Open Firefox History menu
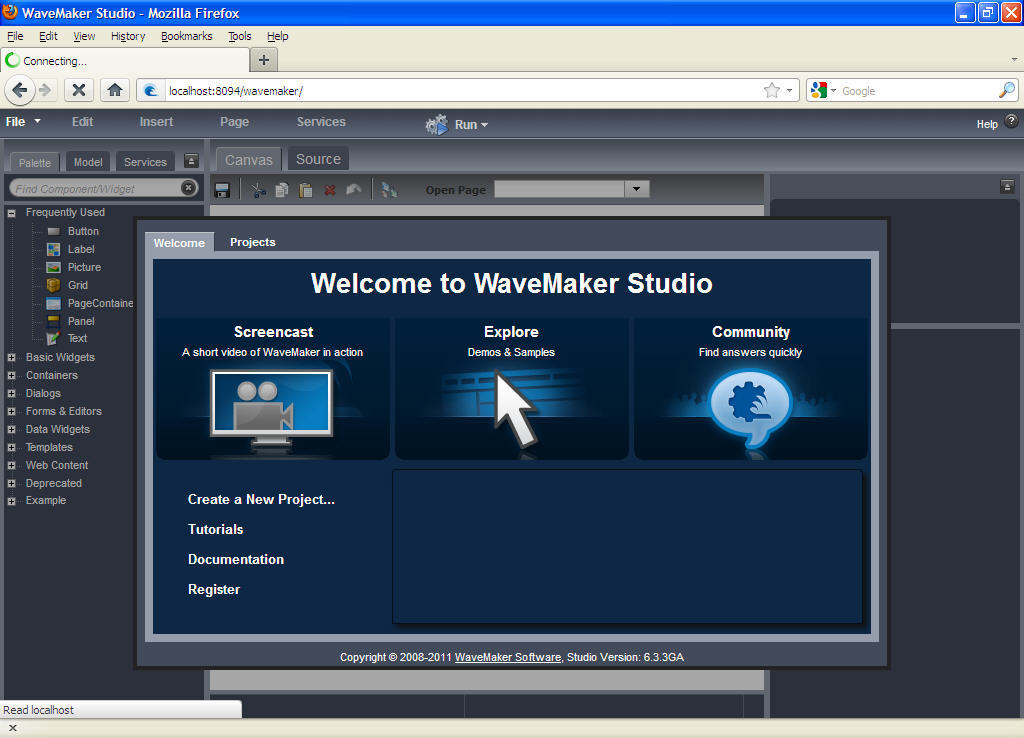The width and height of the screenshot is (1024, 738). 127,36
